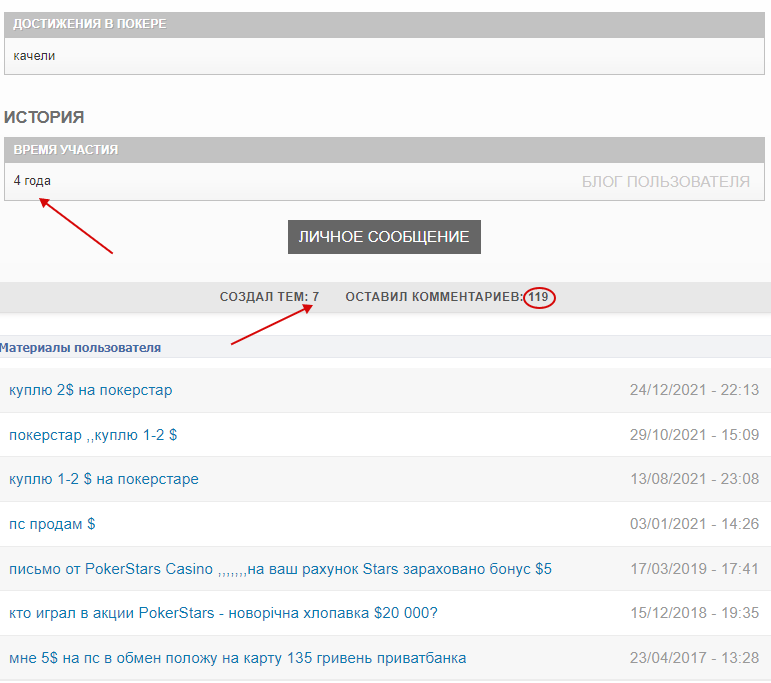The image size is (771, 683).
Task: Open the 'письмо от PokerStars Casino' topic
Action: click(x=280, y=569)
